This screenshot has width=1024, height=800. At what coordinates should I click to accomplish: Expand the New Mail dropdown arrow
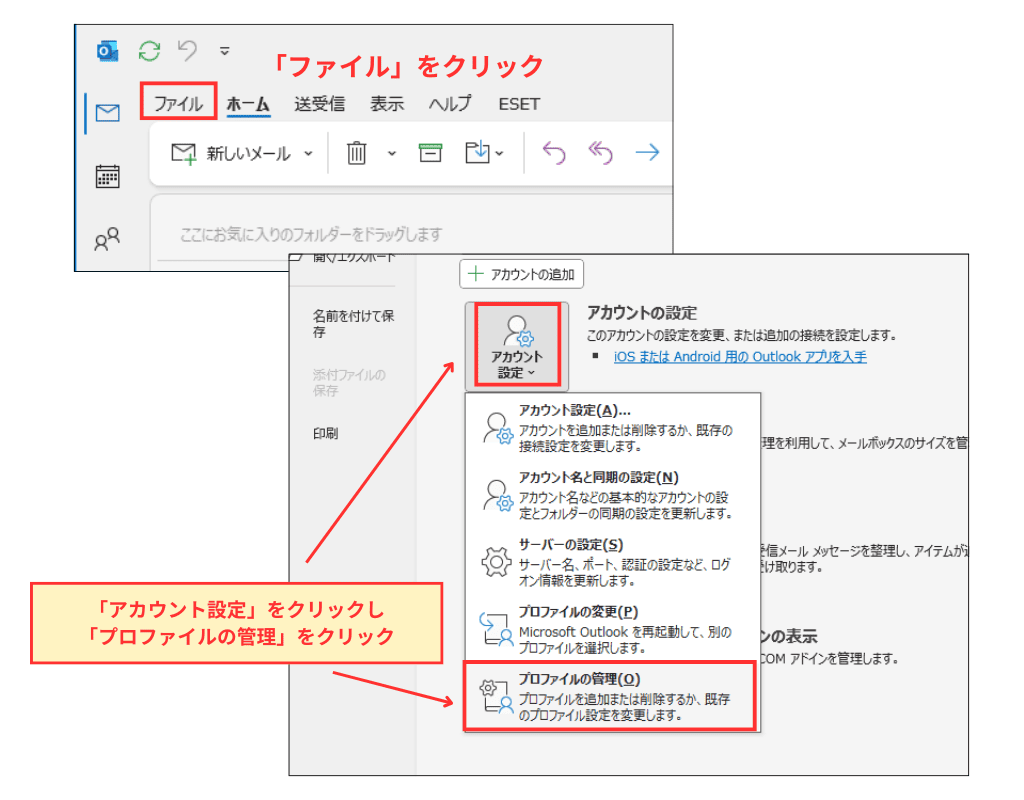[308, 154]
